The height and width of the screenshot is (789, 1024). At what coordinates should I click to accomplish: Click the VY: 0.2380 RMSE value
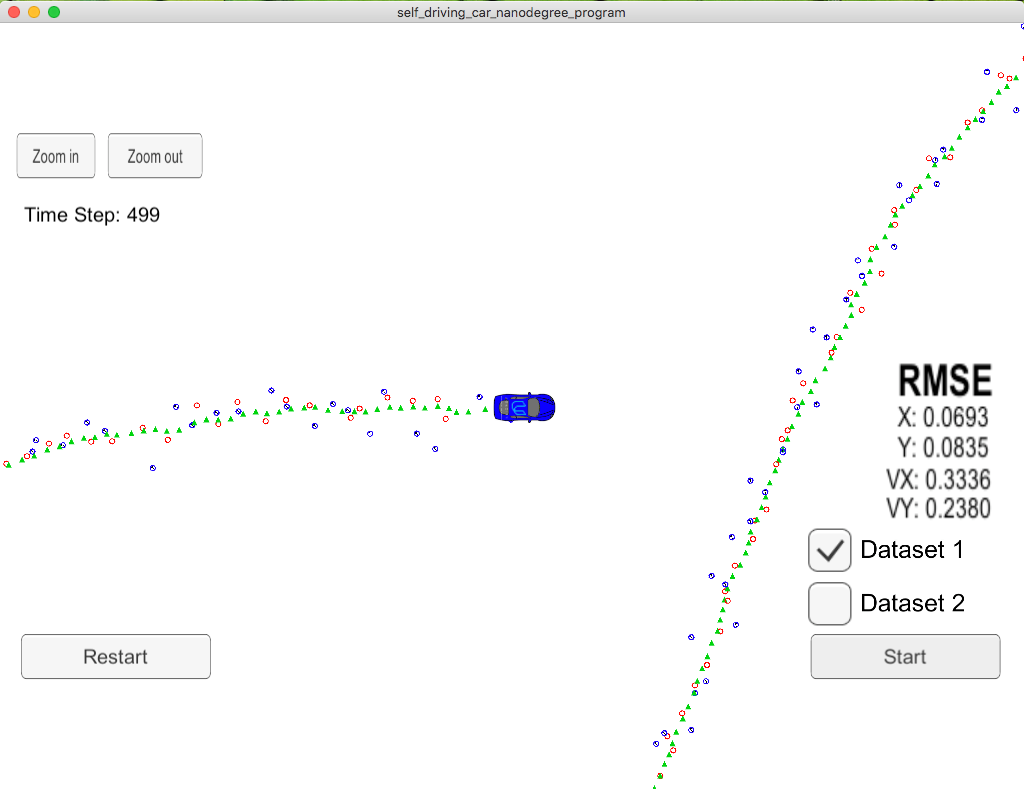(x=938, y=508)
